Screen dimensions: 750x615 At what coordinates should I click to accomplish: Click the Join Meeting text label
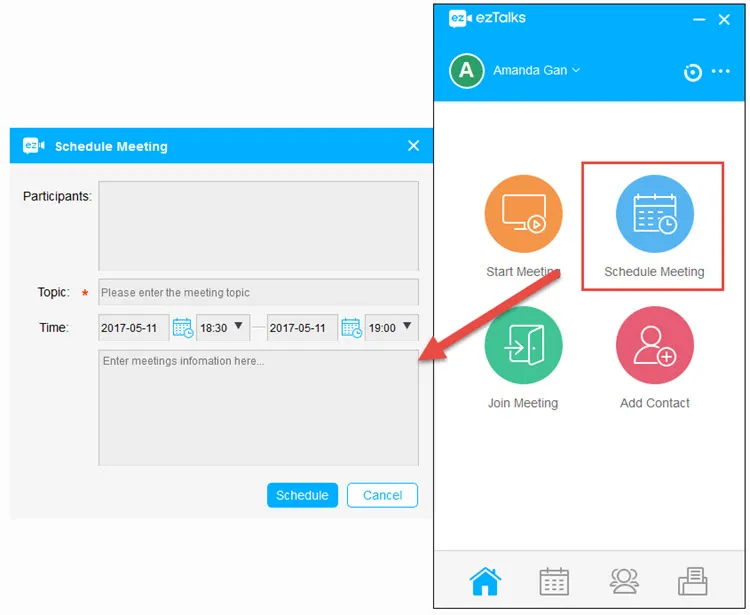point(523,403)
